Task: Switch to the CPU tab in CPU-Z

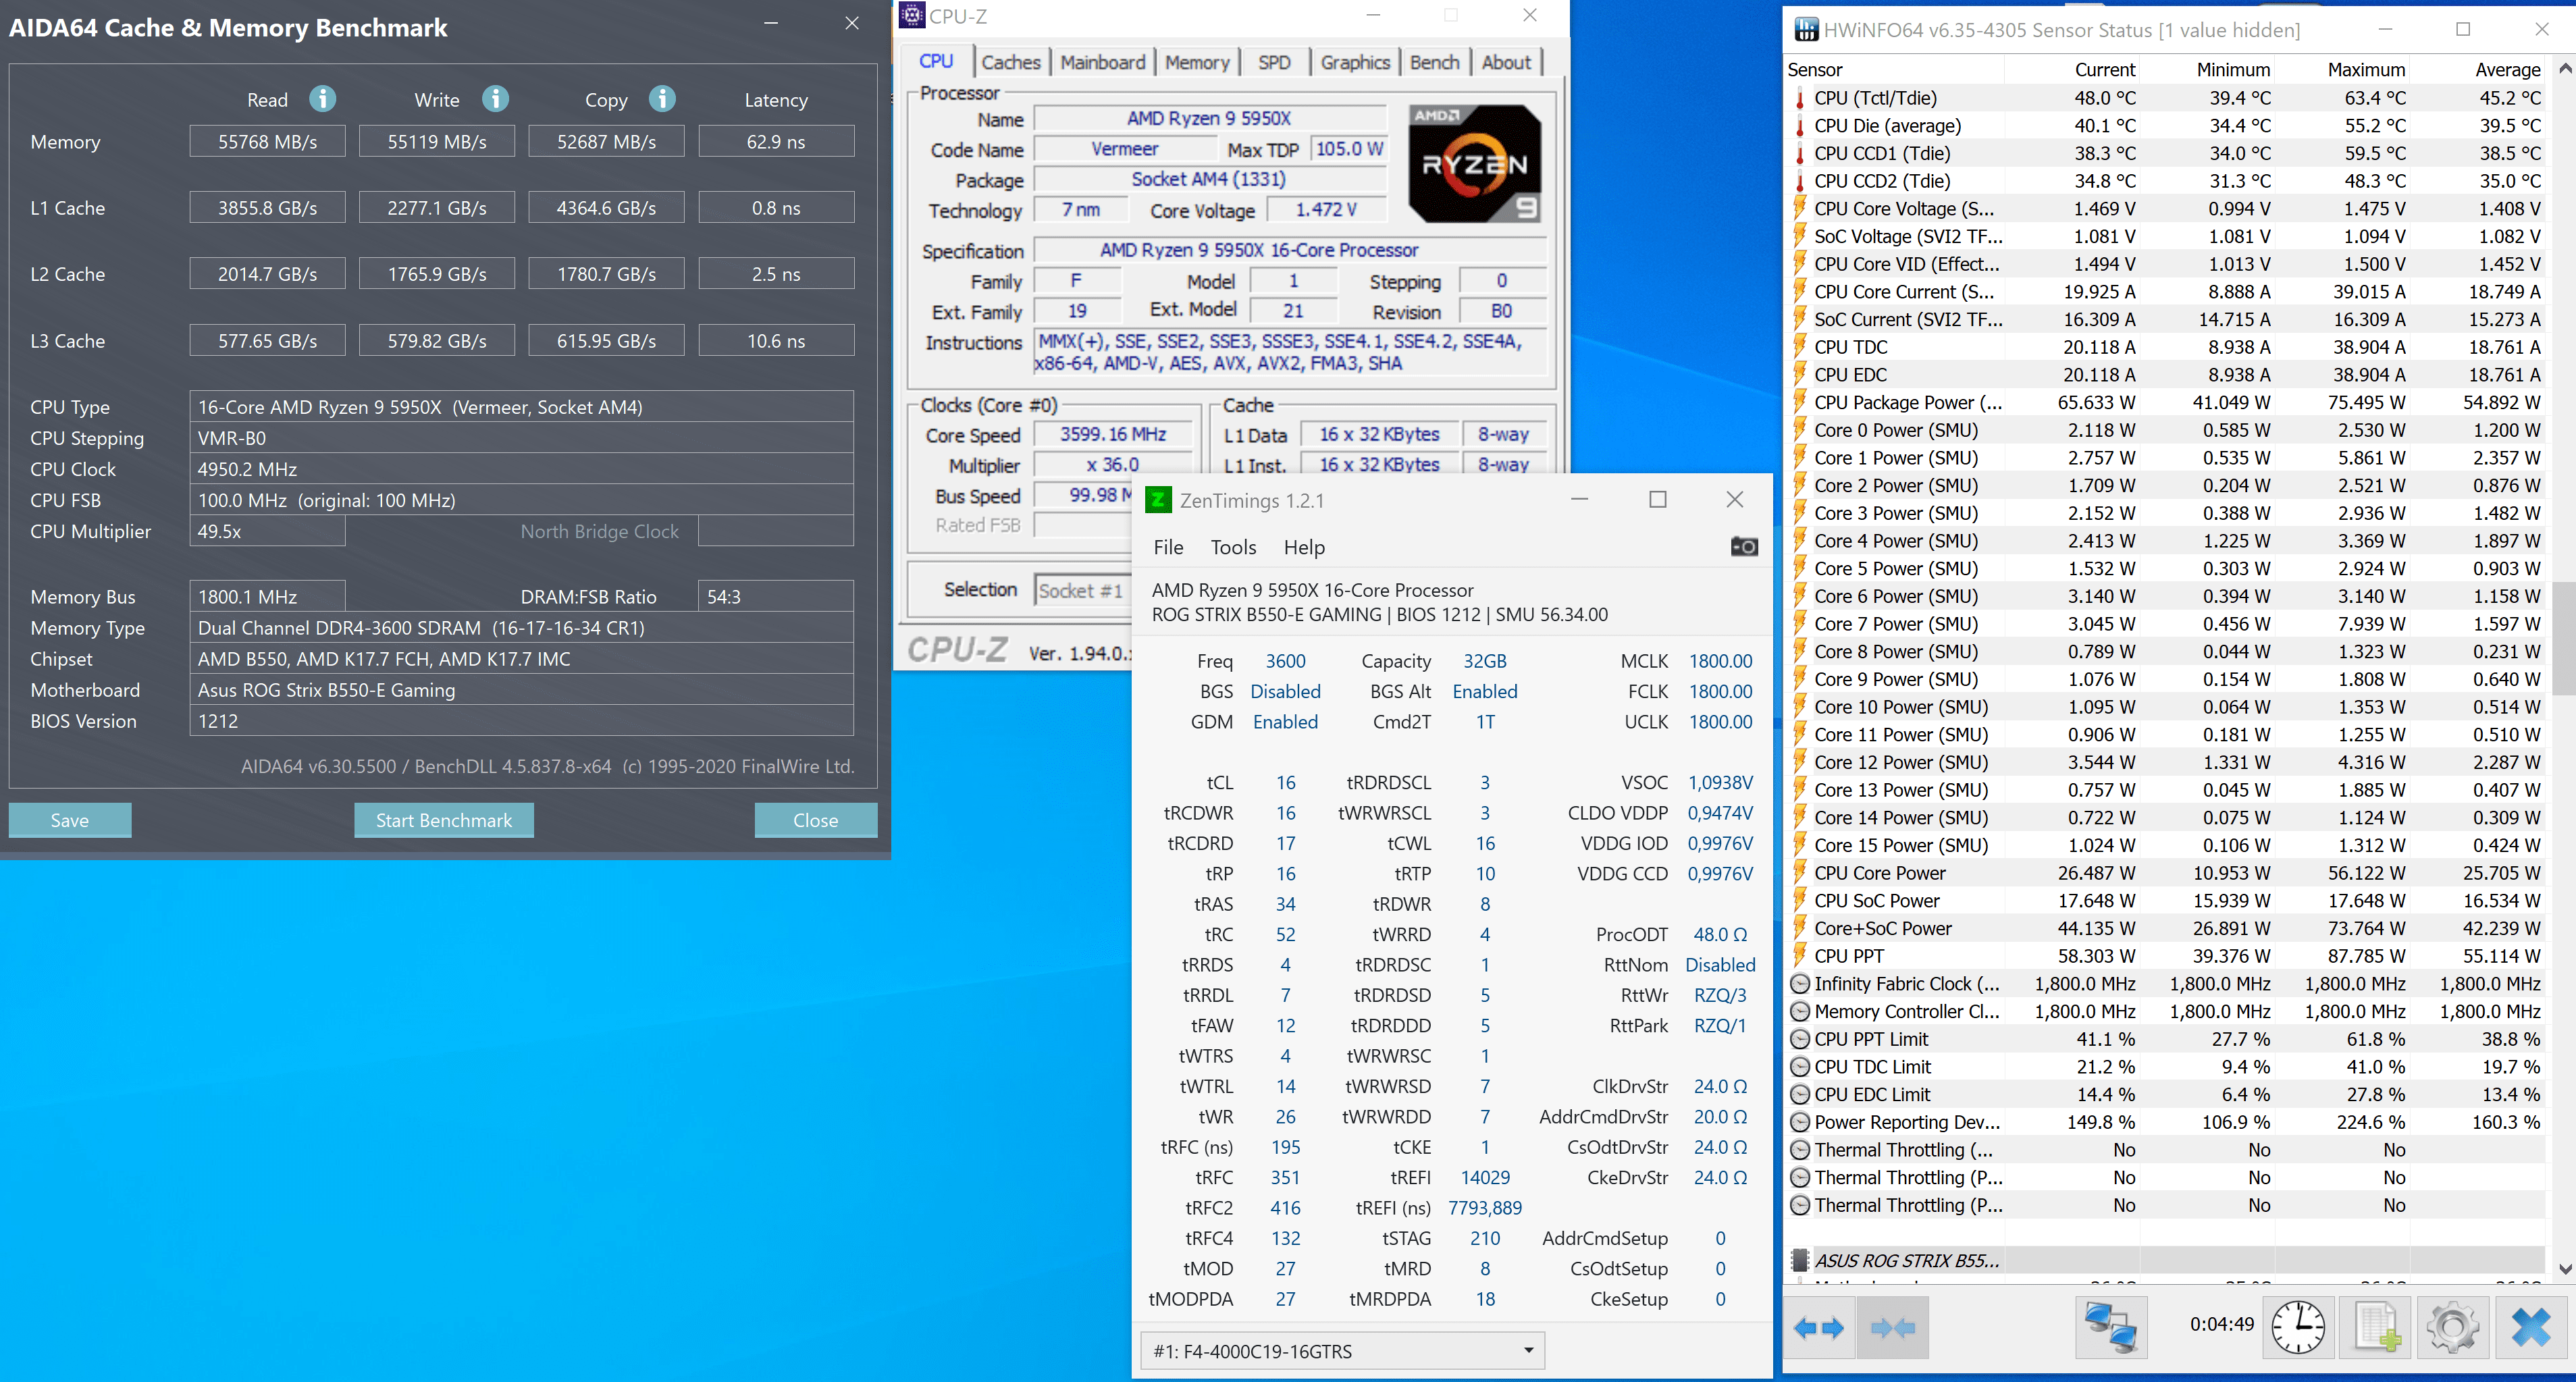Action: [x=936, y=61]
